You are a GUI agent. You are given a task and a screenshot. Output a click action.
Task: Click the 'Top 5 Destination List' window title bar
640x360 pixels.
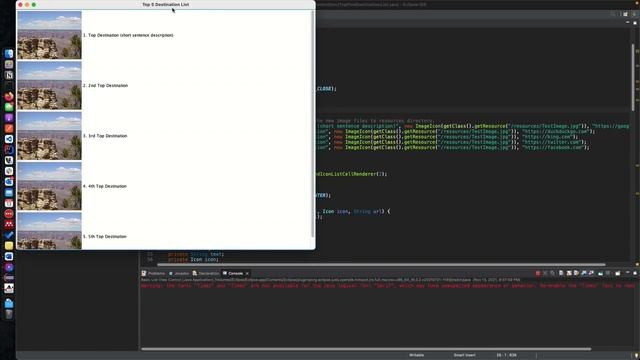(x=166, y=4)
